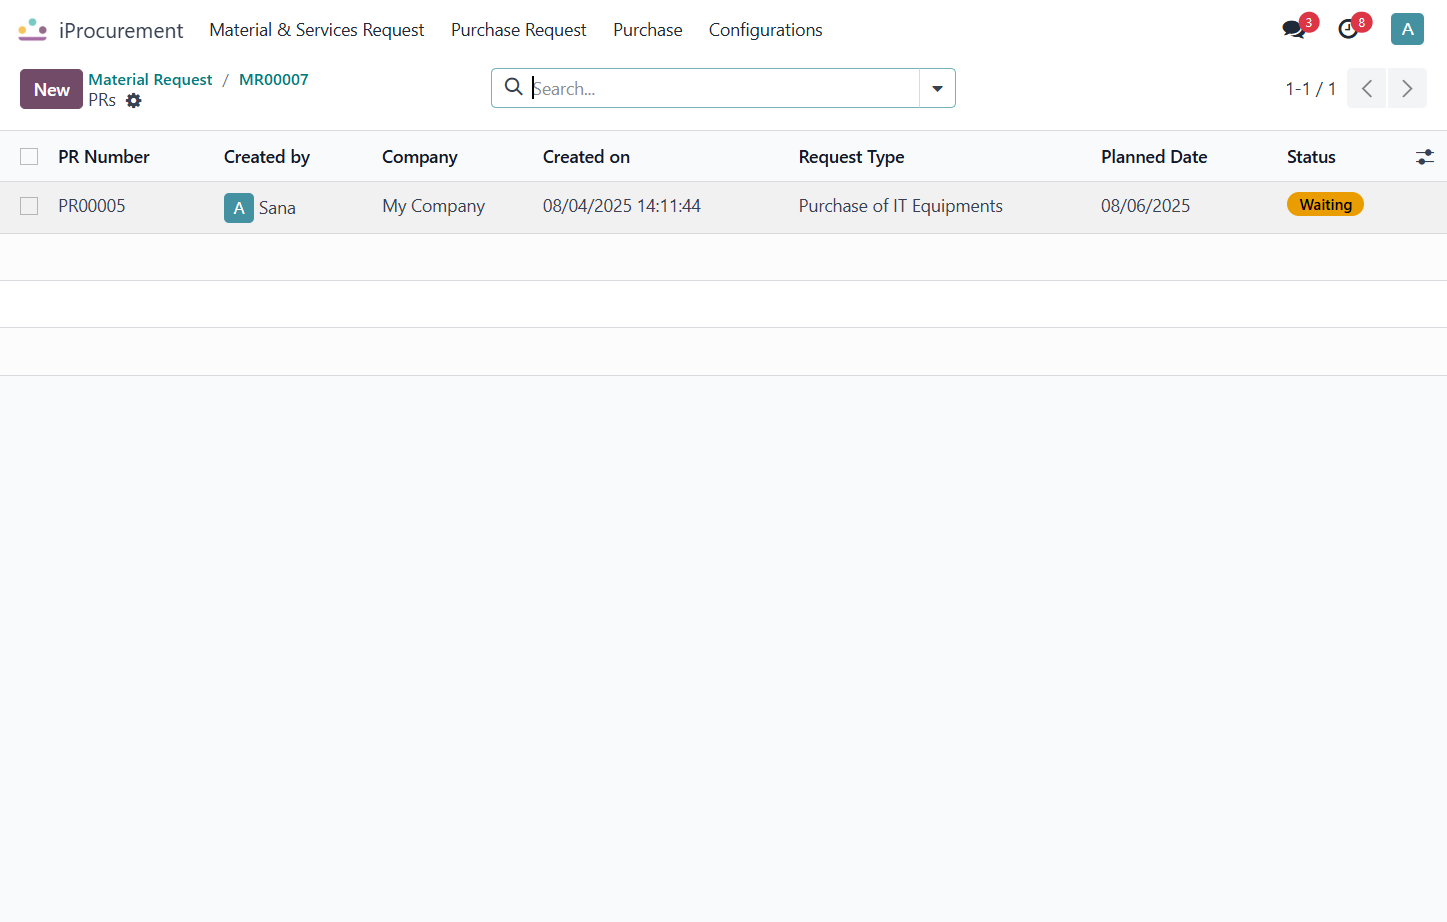Viewport: 1447px width, 922px height.
Task: Open the Configurations menu
Action: point(766,30)
